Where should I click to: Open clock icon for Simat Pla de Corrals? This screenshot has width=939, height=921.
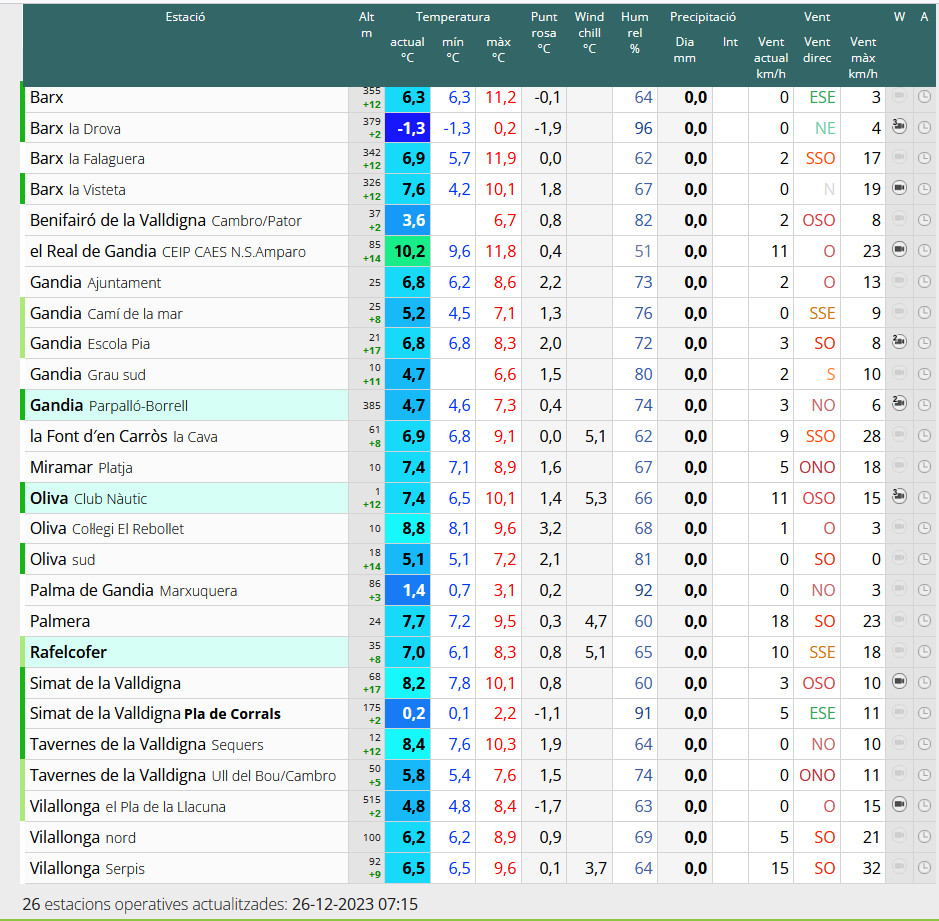[x=924, y=713]
